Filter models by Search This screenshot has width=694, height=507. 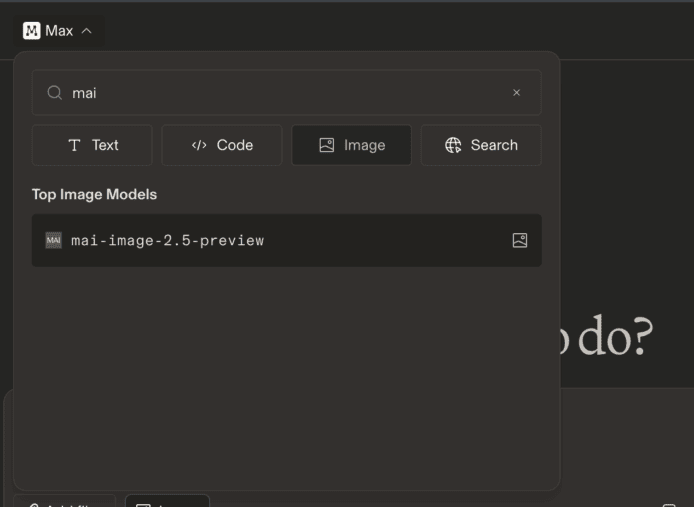coord(481,145)
